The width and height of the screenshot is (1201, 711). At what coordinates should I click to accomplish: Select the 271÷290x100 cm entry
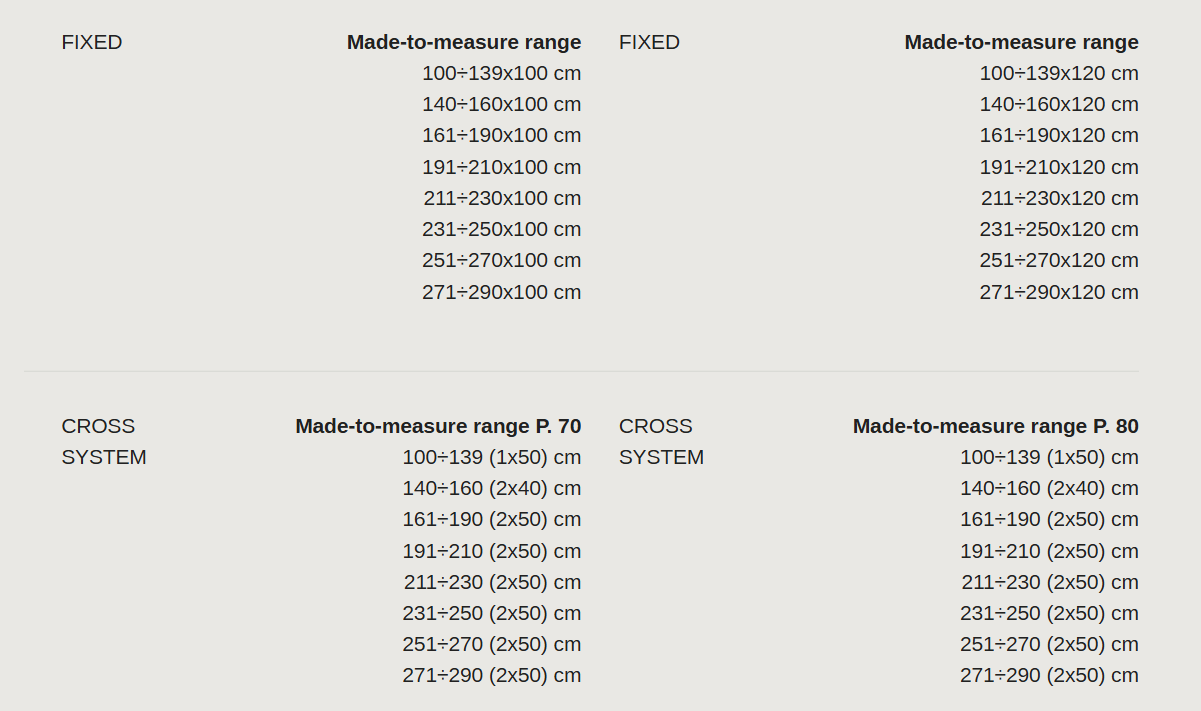(501, 292)
